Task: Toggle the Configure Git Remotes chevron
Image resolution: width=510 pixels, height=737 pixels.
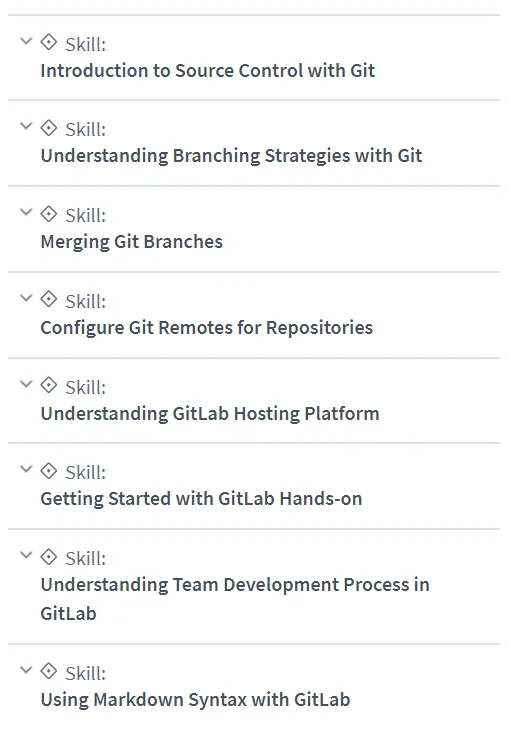Action: pyautogui.click(x=26, y=298)
